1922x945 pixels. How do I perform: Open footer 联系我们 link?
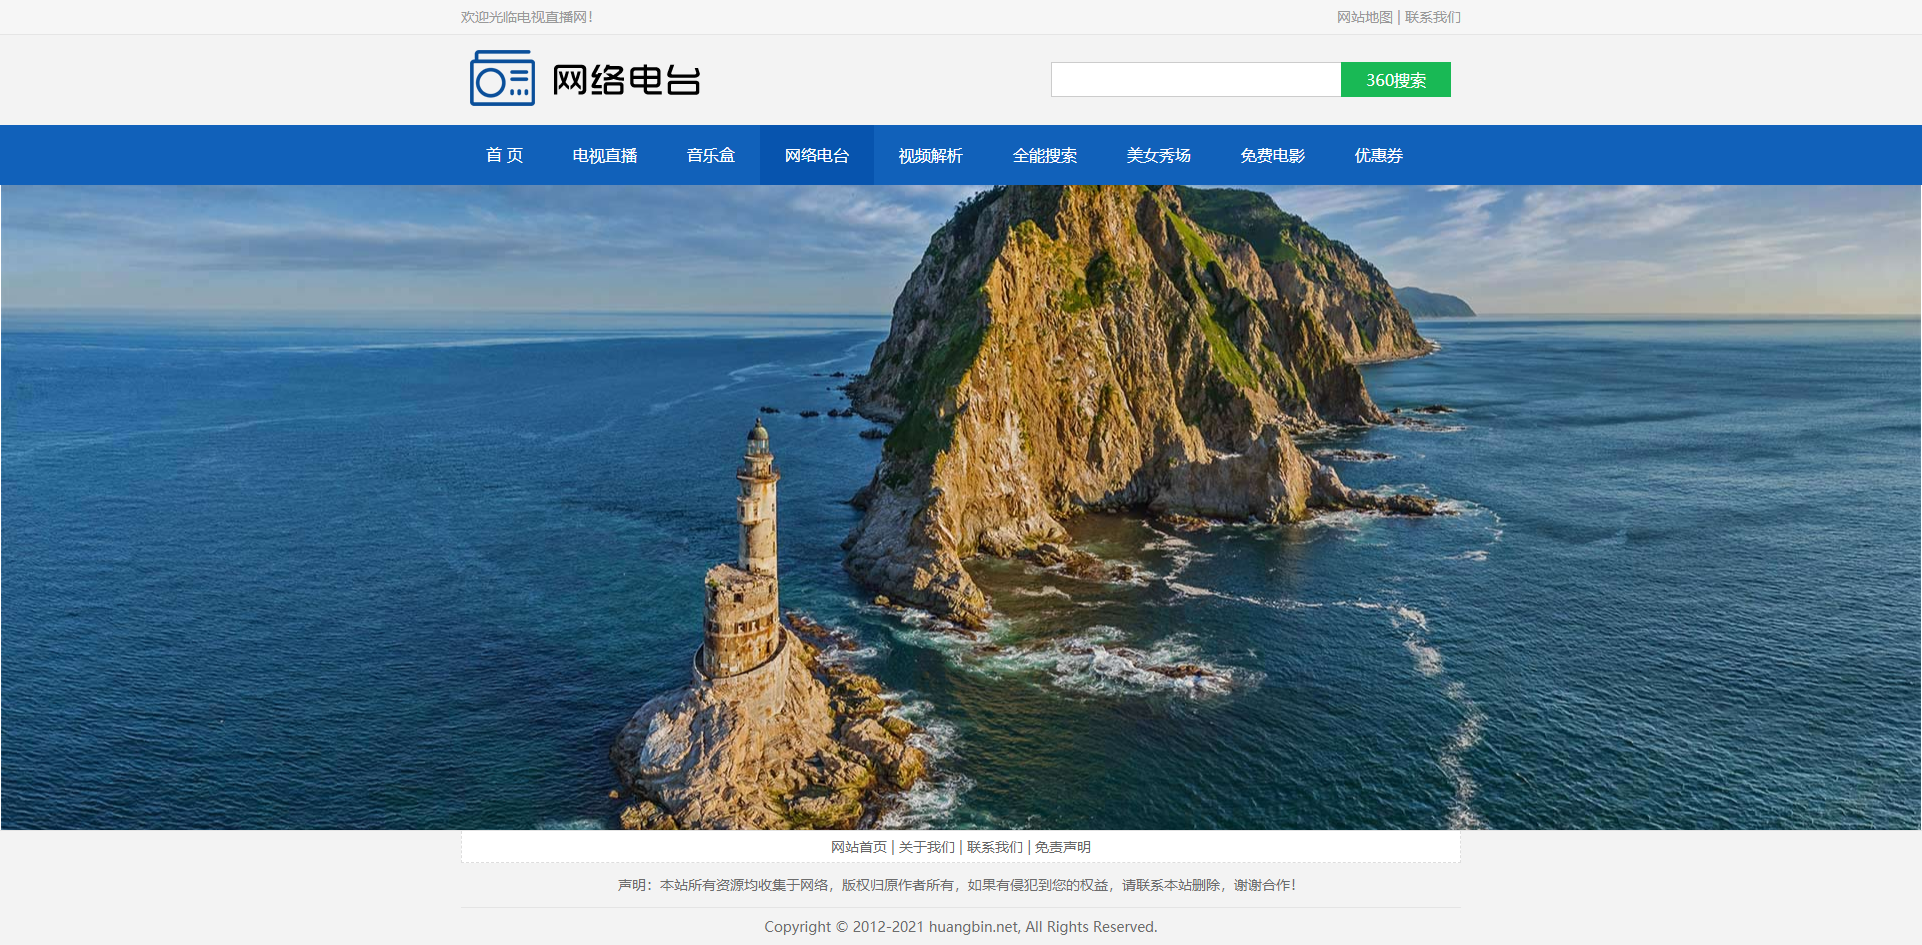tap(995, 847)
